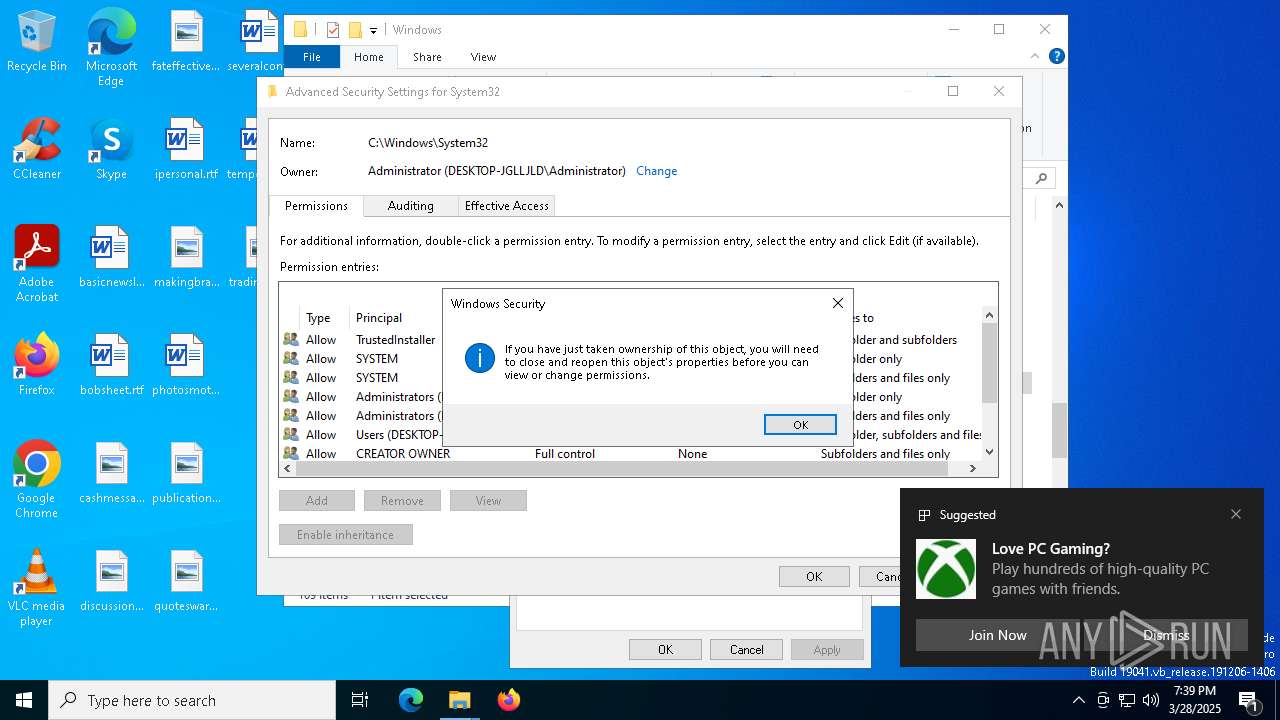The height and width of the screenshot is (720, 1280).
Task: Show hidden system tray icons
Action: (x=1078, y=700)
